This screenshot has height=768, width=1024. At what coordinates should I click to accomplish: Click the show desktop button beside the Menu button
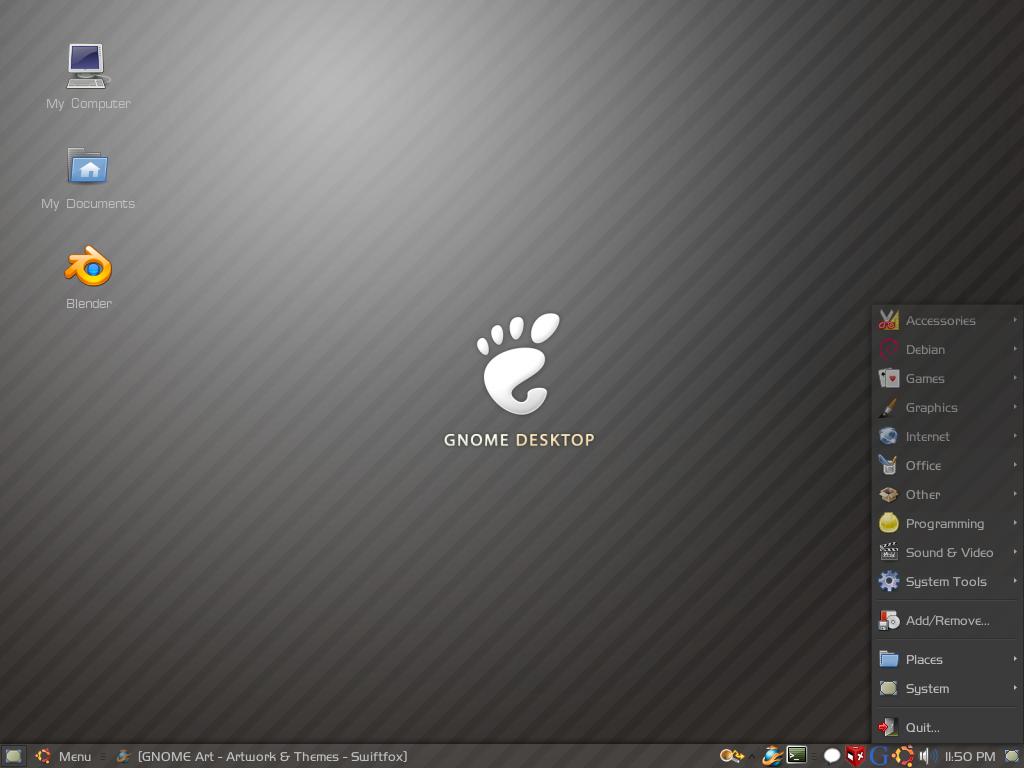point(13,756)
